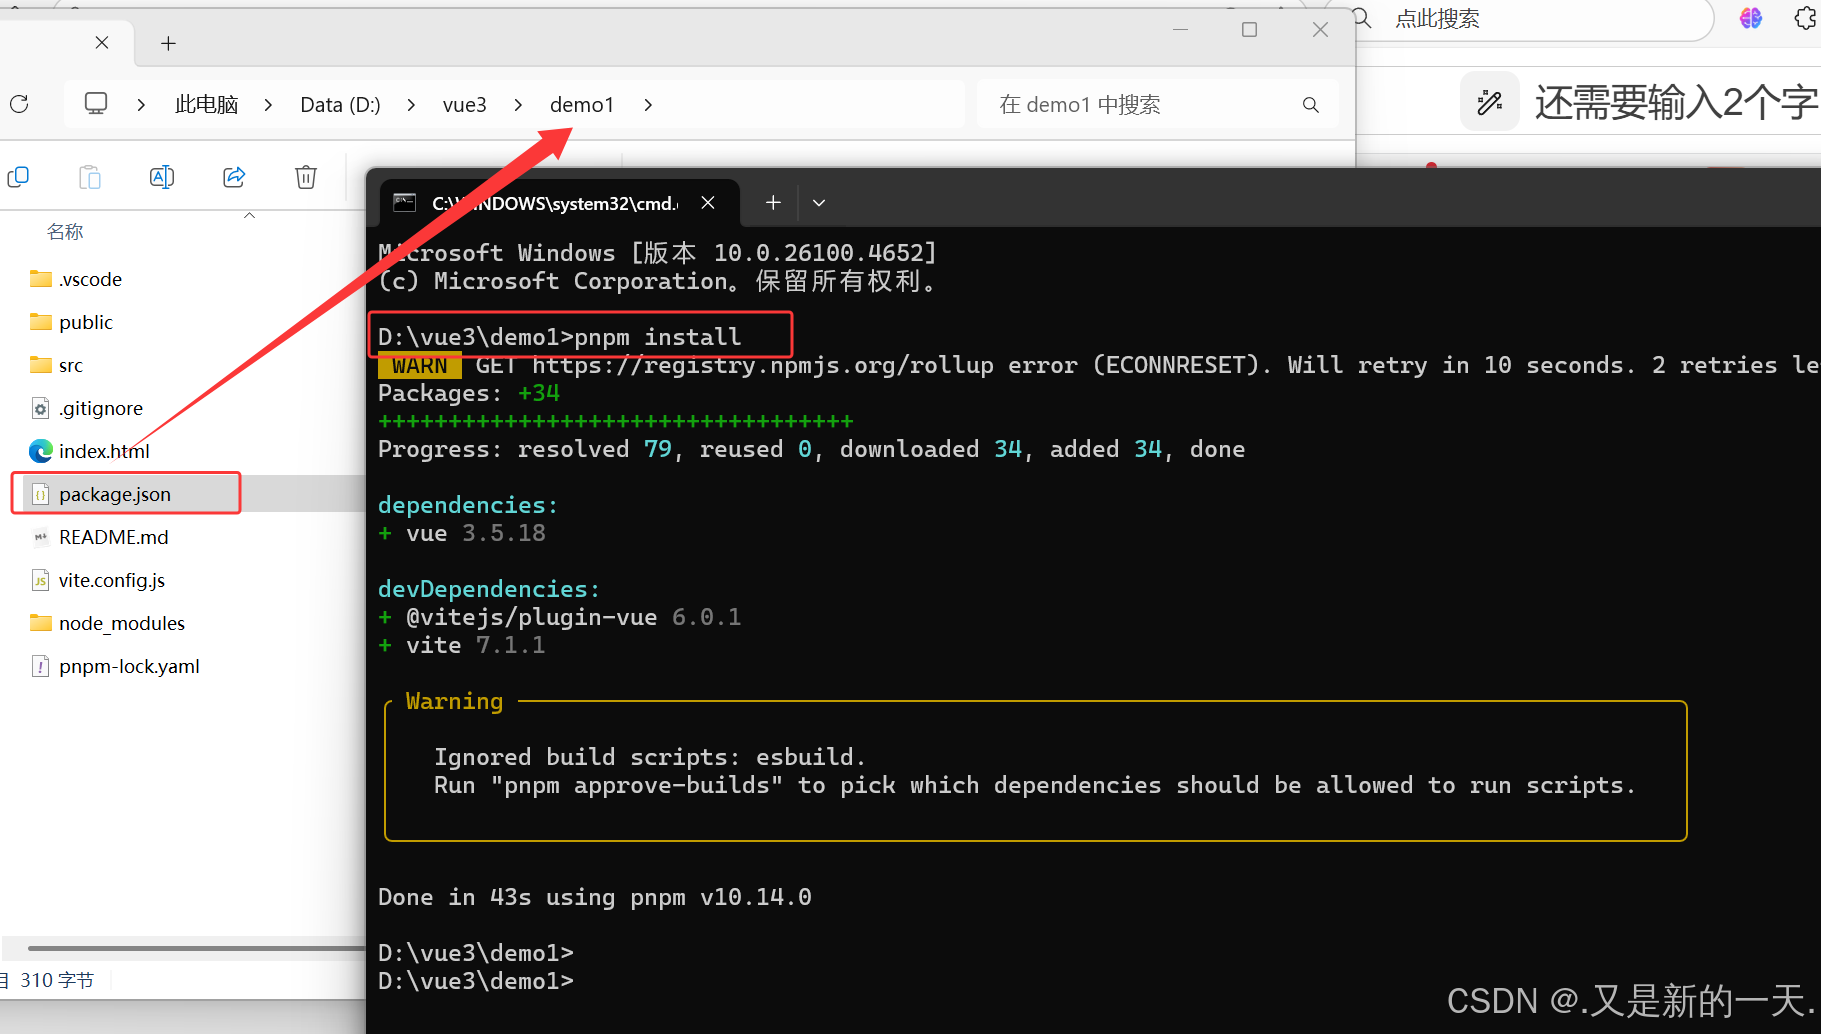Click the Explorer refresh icon
1821x1034 pixels.
pos(19,104)
